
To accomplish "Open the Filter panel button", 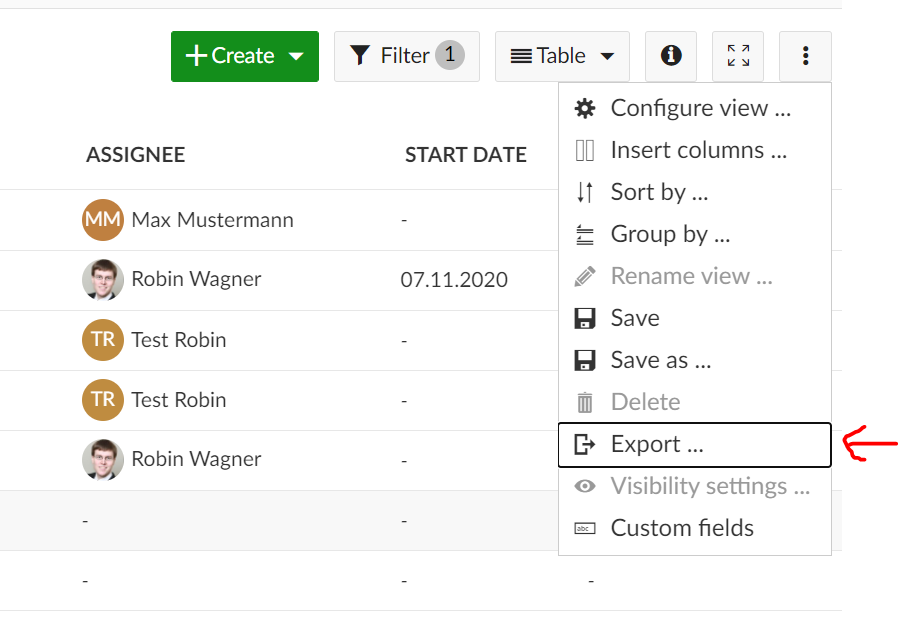I will (x=406, y=56).
